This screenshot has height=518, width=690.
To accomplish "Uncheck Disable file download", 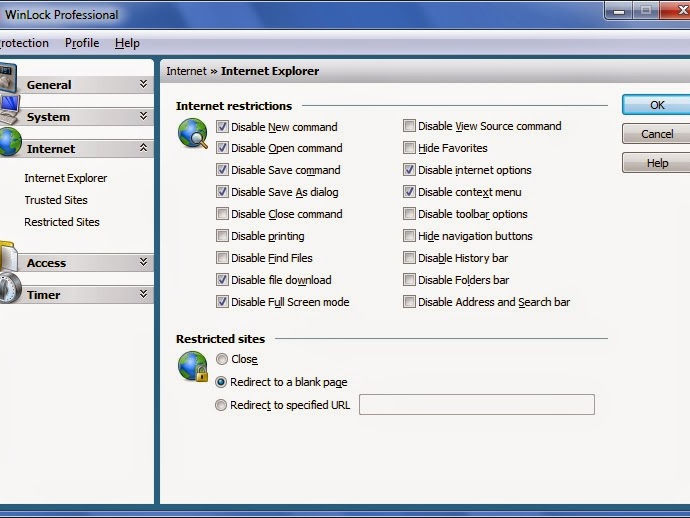I will point(222,280).
